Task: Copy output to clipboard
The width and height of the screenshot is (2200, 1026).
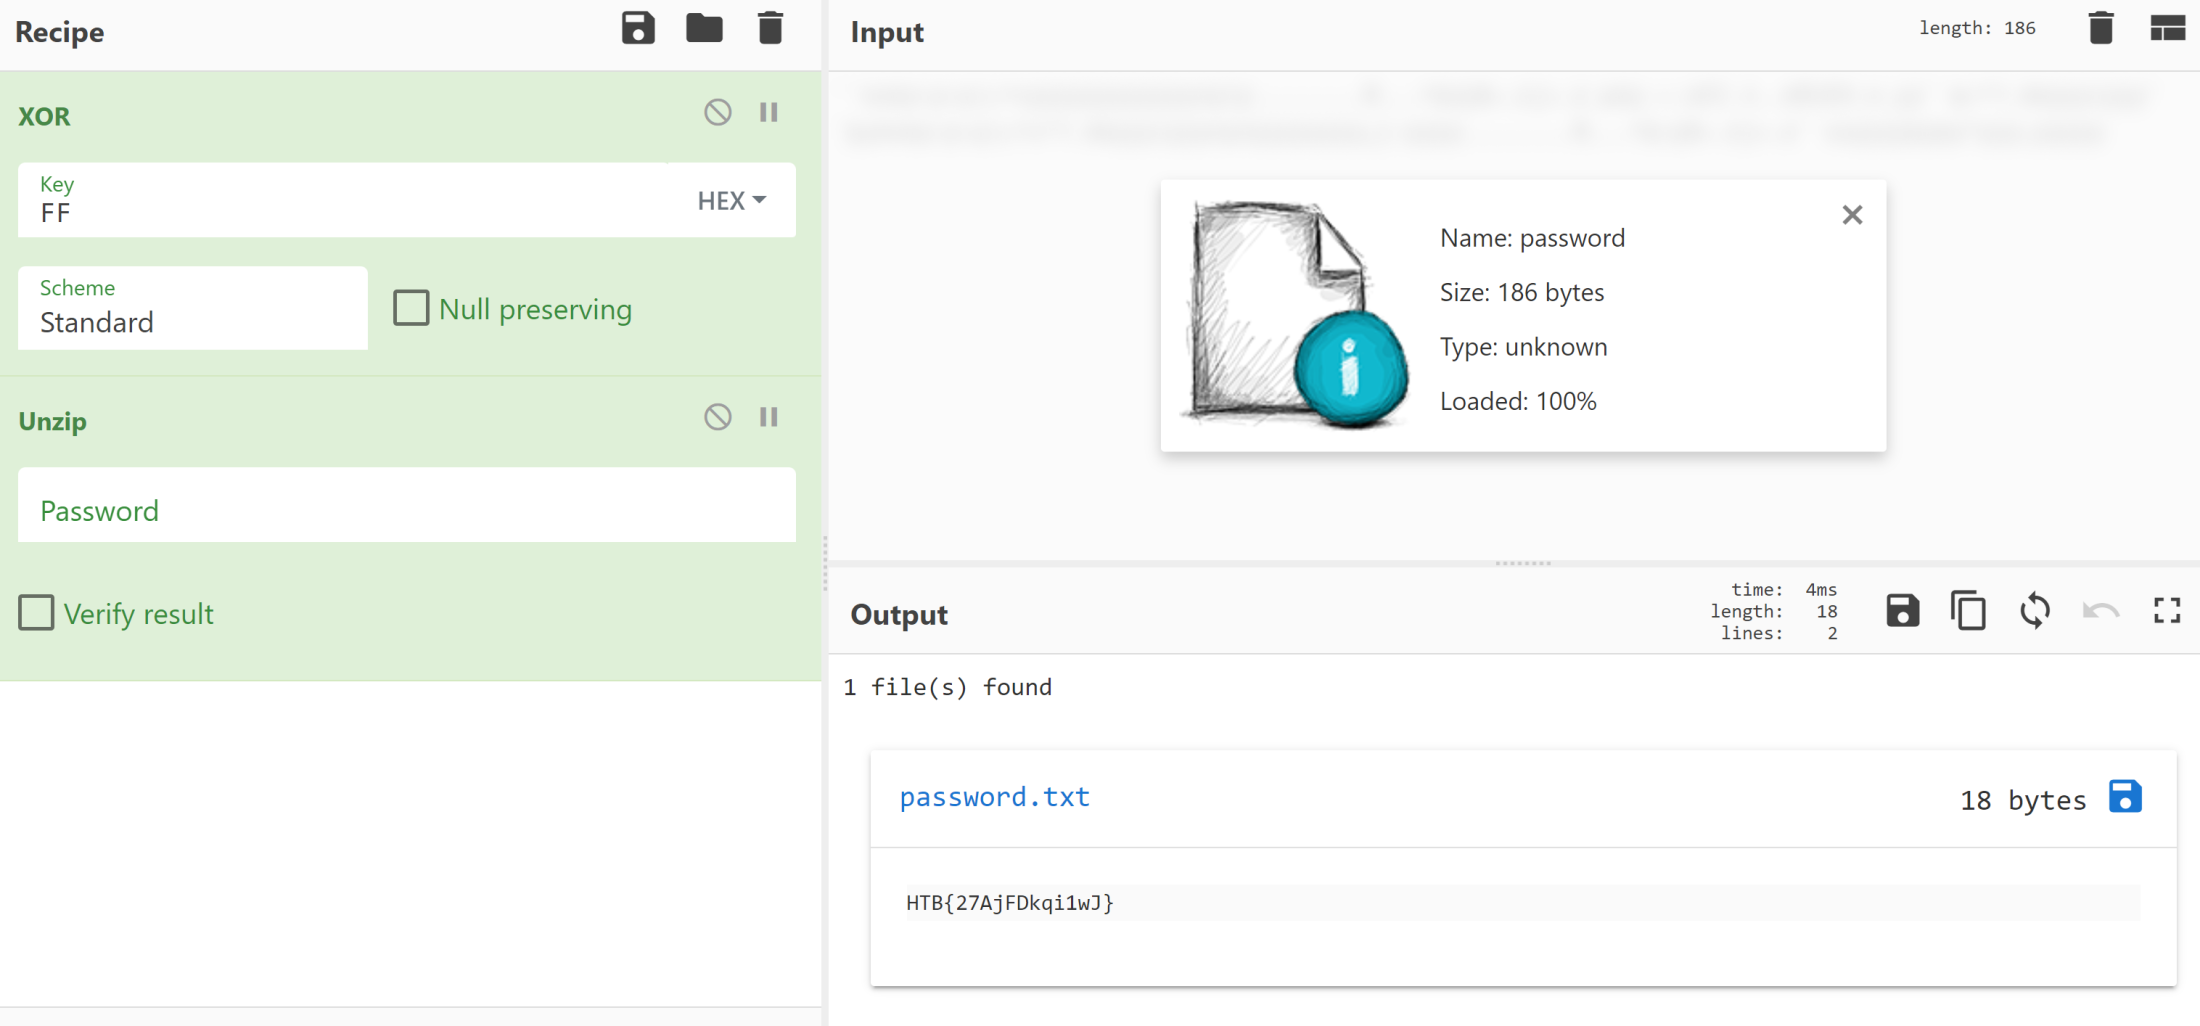Action: pos(1968,611)
